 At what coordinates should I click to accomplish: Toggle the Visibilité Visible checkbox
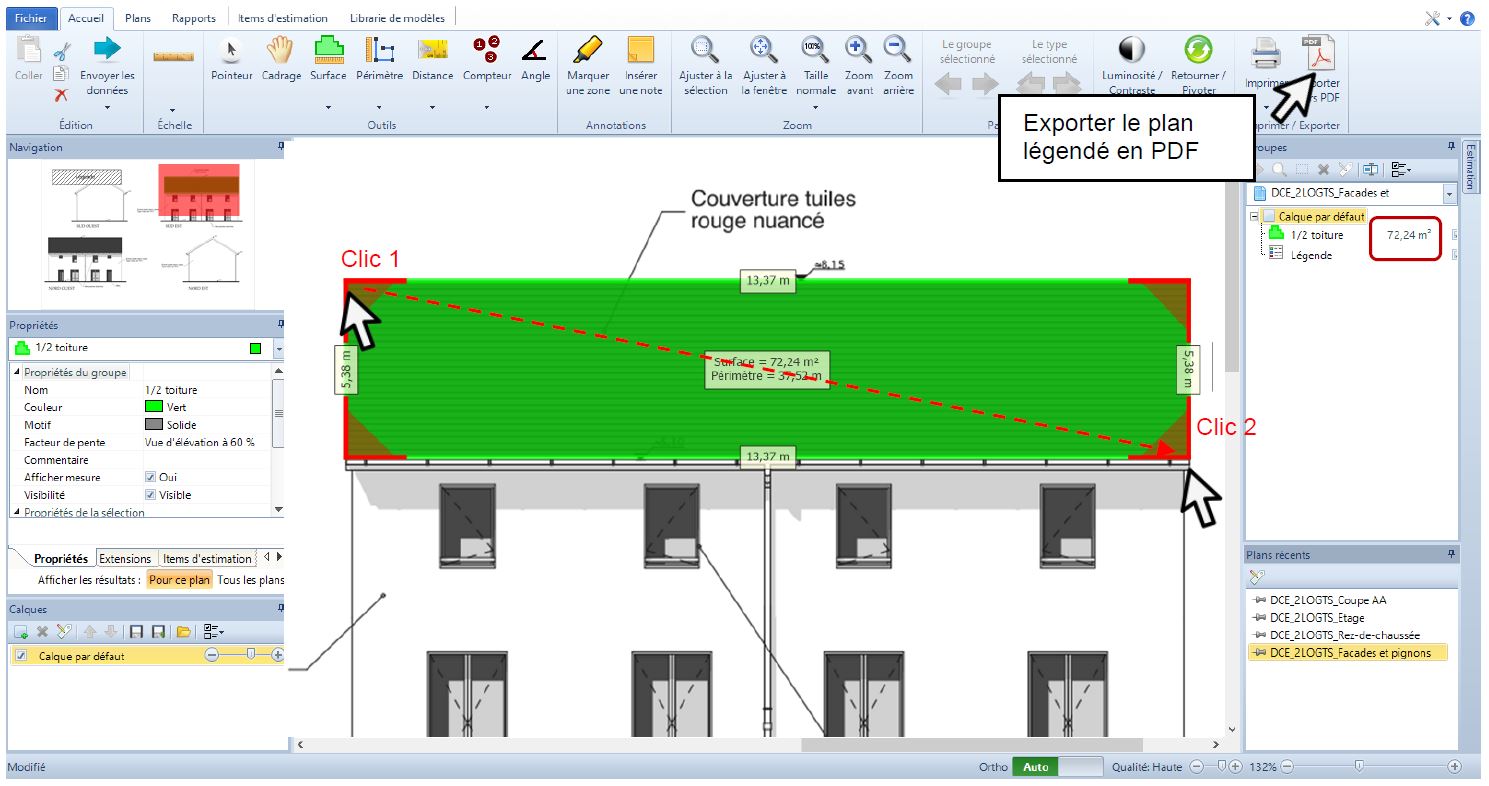pos(151,495)
